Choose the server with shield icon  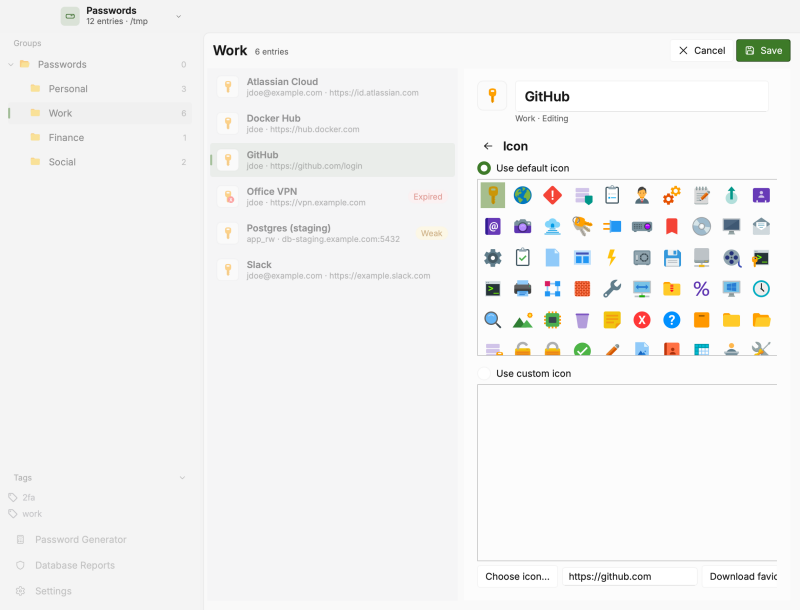(x=582, y=195)
